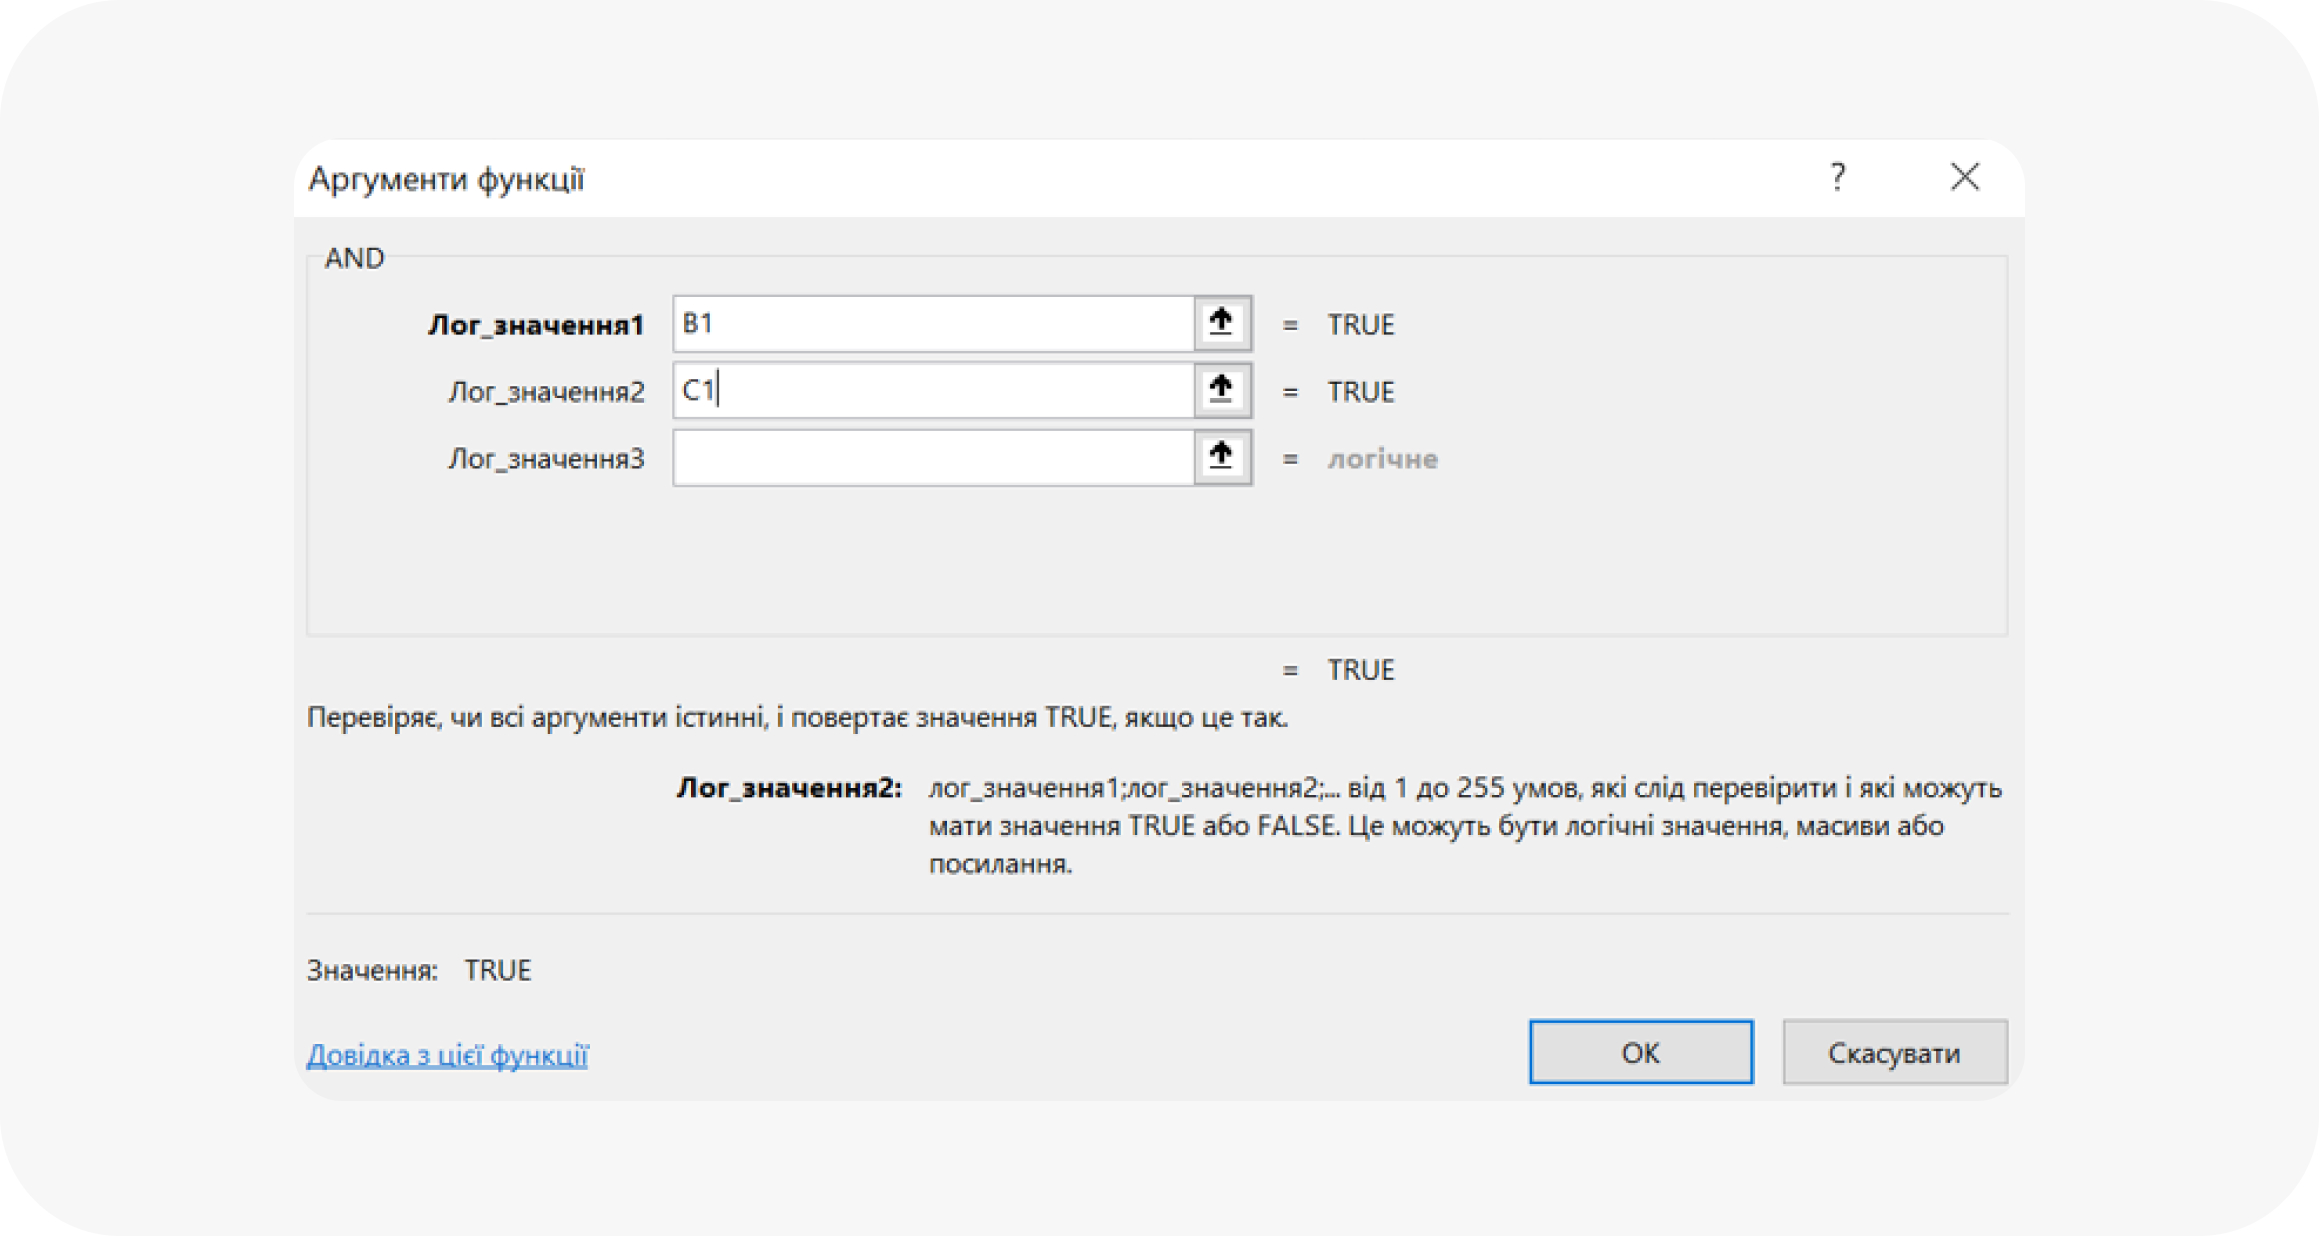This screenshot has height=1236, width=2319.
Task: Click the greyed логічне placeholder text
Action: point(1382,459)
